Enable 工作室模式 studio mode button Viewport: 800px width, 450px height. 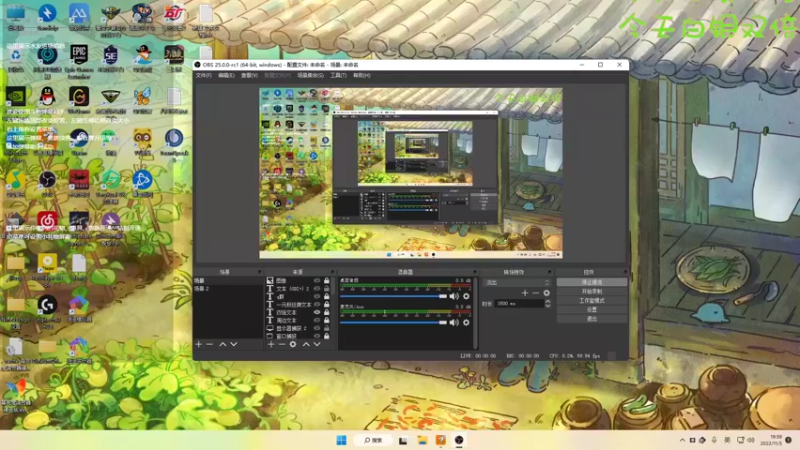pyautogui.click(x=592, y=301)
